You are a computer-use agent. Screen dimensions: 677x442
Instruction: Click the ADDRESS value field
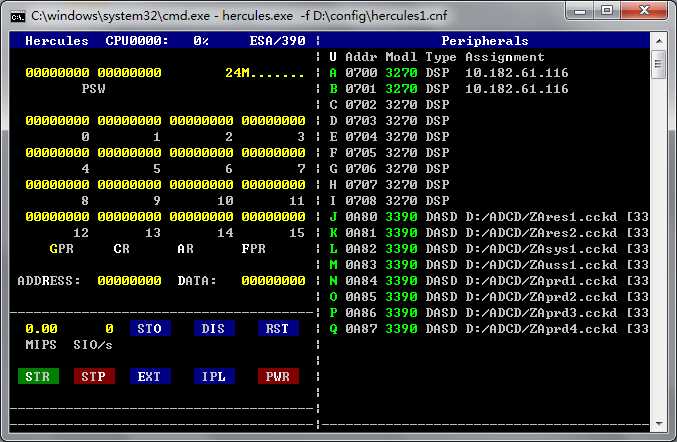click(129, 281)
